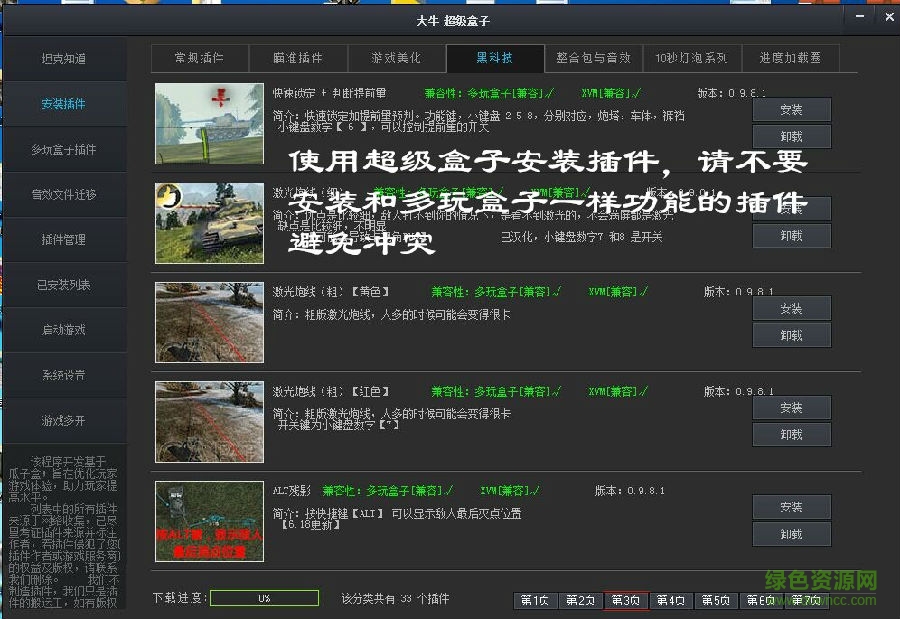
Task: Select 坦克知道 in the left sidebar
Action: 66,60
